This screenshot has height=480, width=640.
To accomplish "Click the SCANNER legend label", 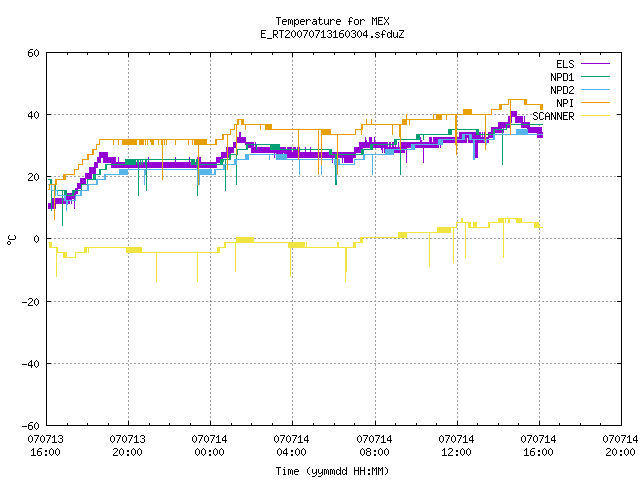I will click(x=553, y=116).
